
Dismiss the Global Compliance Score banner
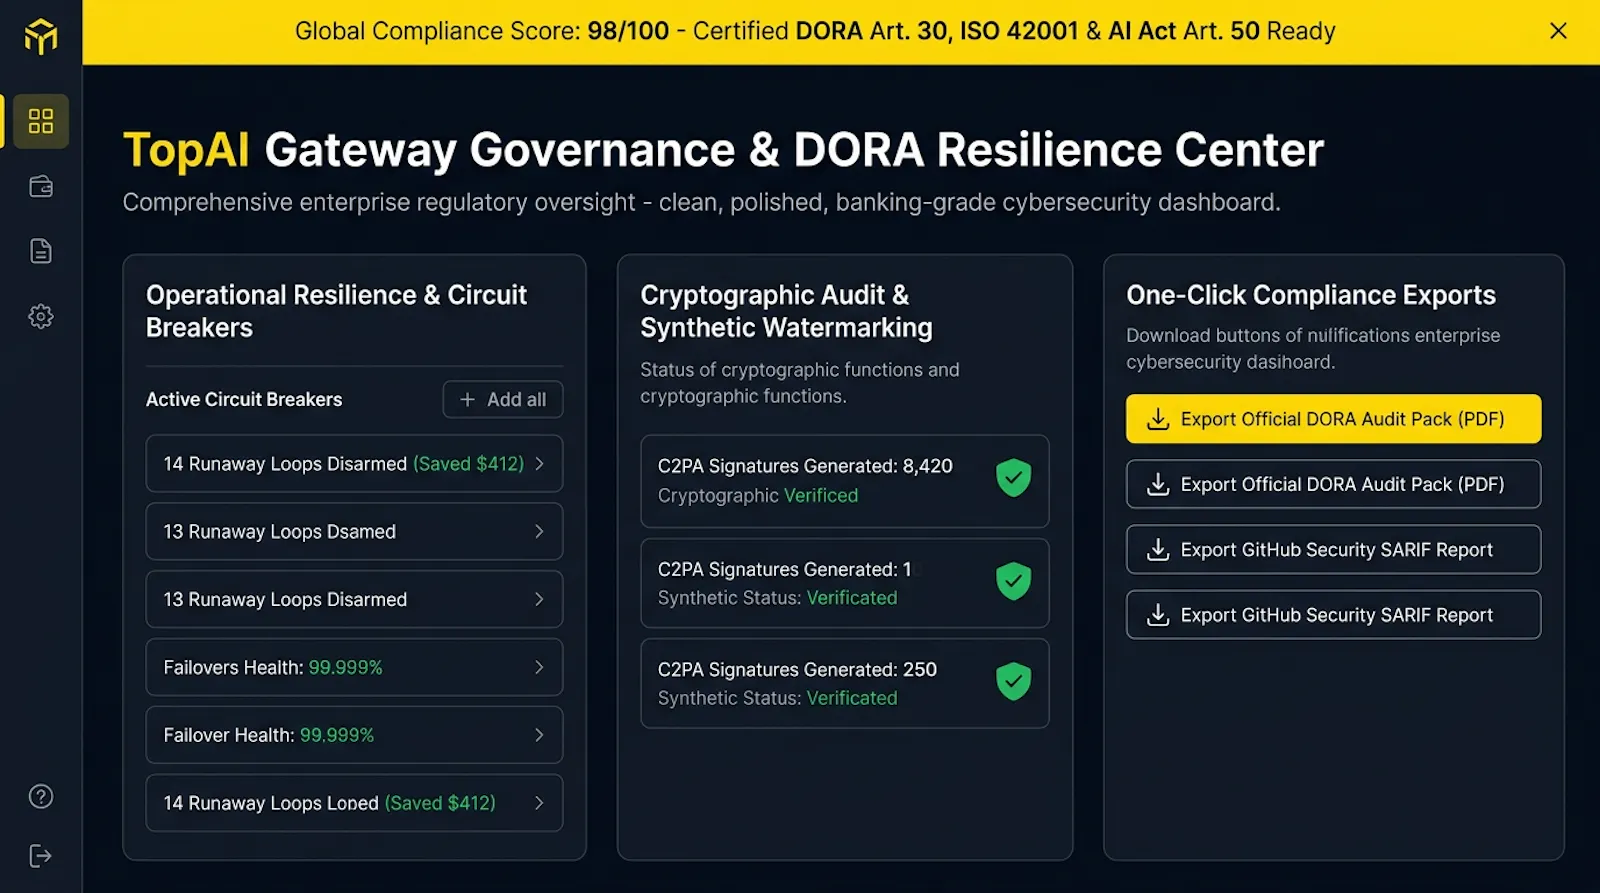[x=1558, y=31]
